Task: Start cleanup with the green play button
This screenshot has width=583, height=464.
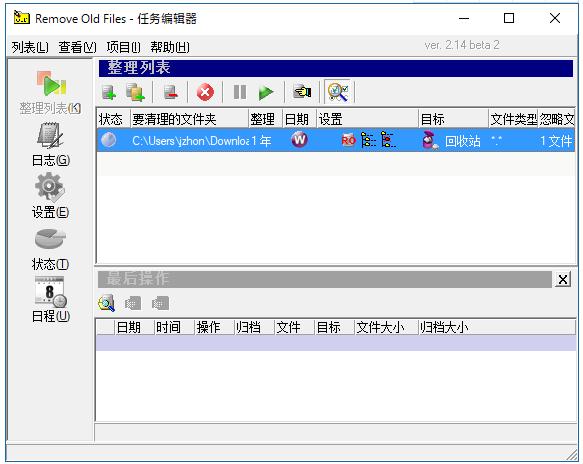Action: pos(266,92)
